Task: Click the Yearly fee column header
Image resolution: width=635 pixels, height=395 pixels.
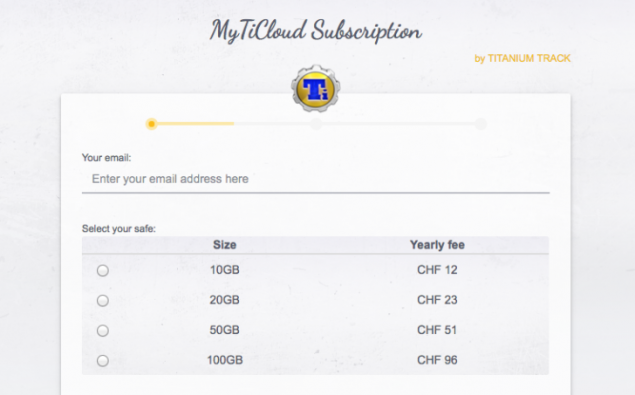Action: coord(437,245)
